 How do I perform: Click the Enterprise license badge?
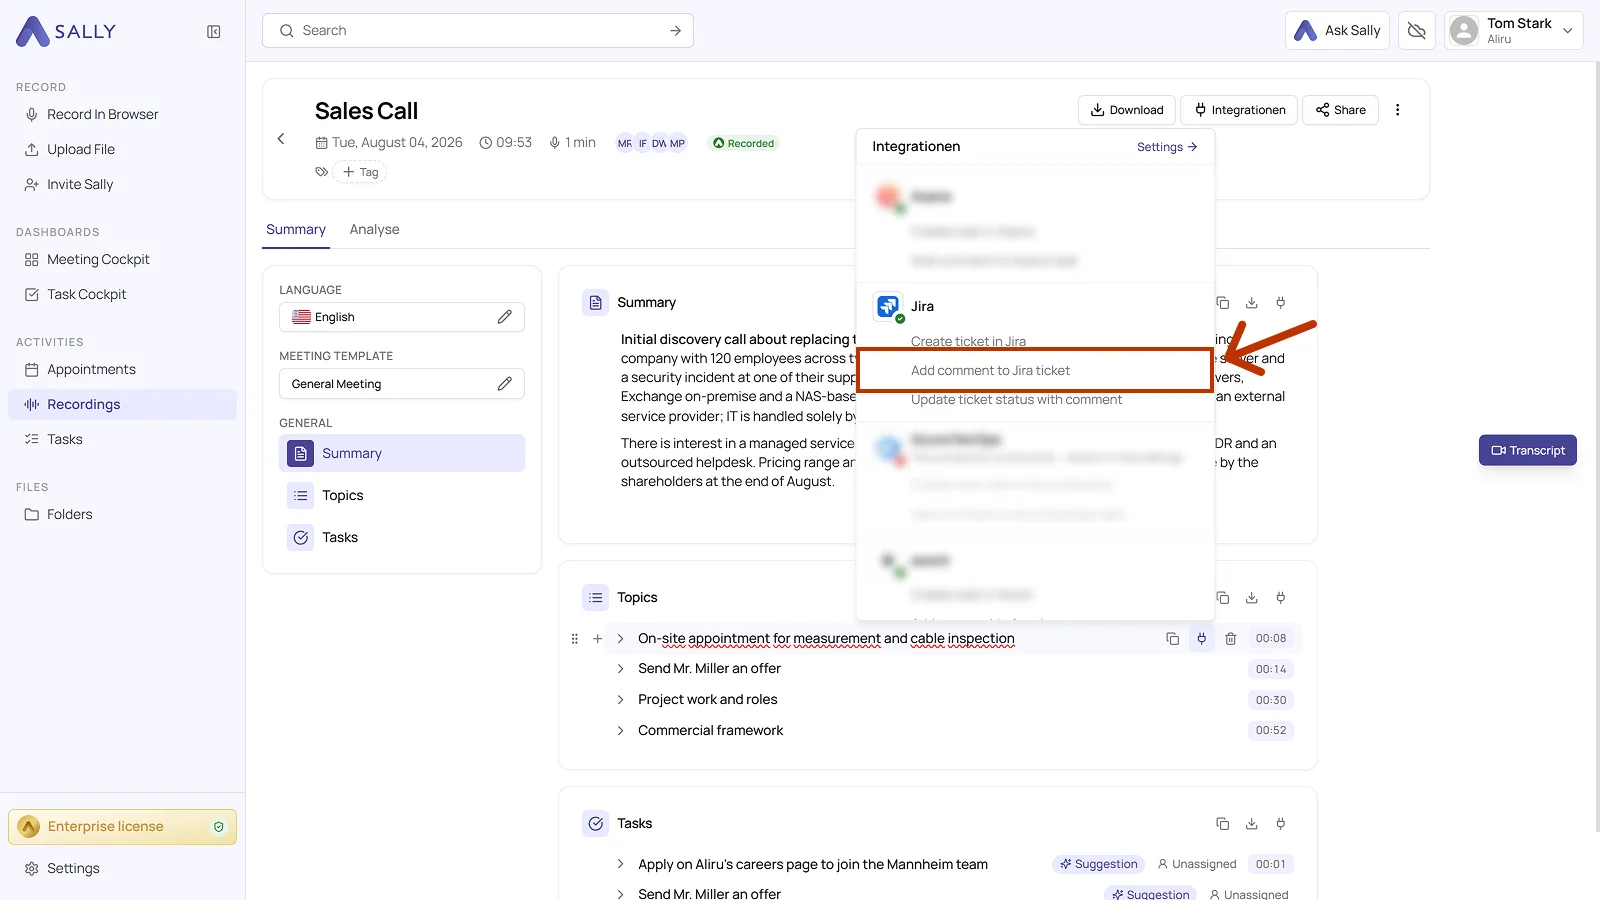pyautogui.click(x=122, y=827)
